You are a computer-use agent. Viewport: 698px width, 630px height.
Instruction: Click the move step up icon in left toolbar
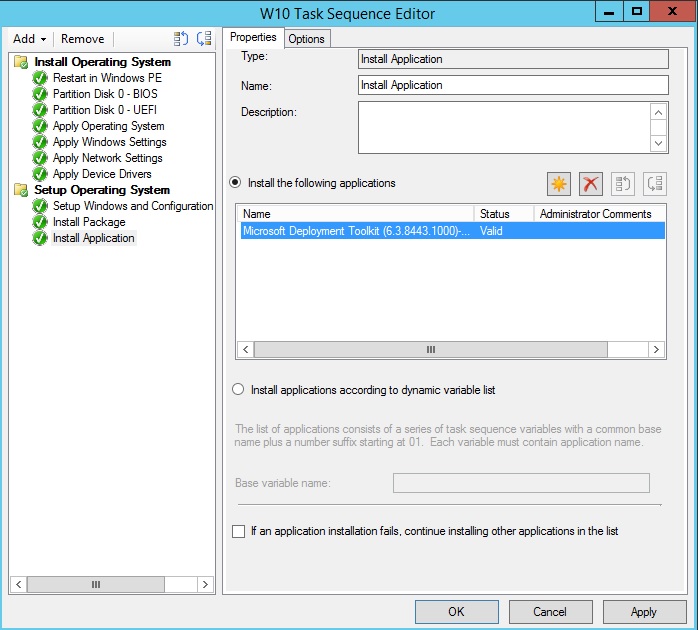[x=181, y=39]
